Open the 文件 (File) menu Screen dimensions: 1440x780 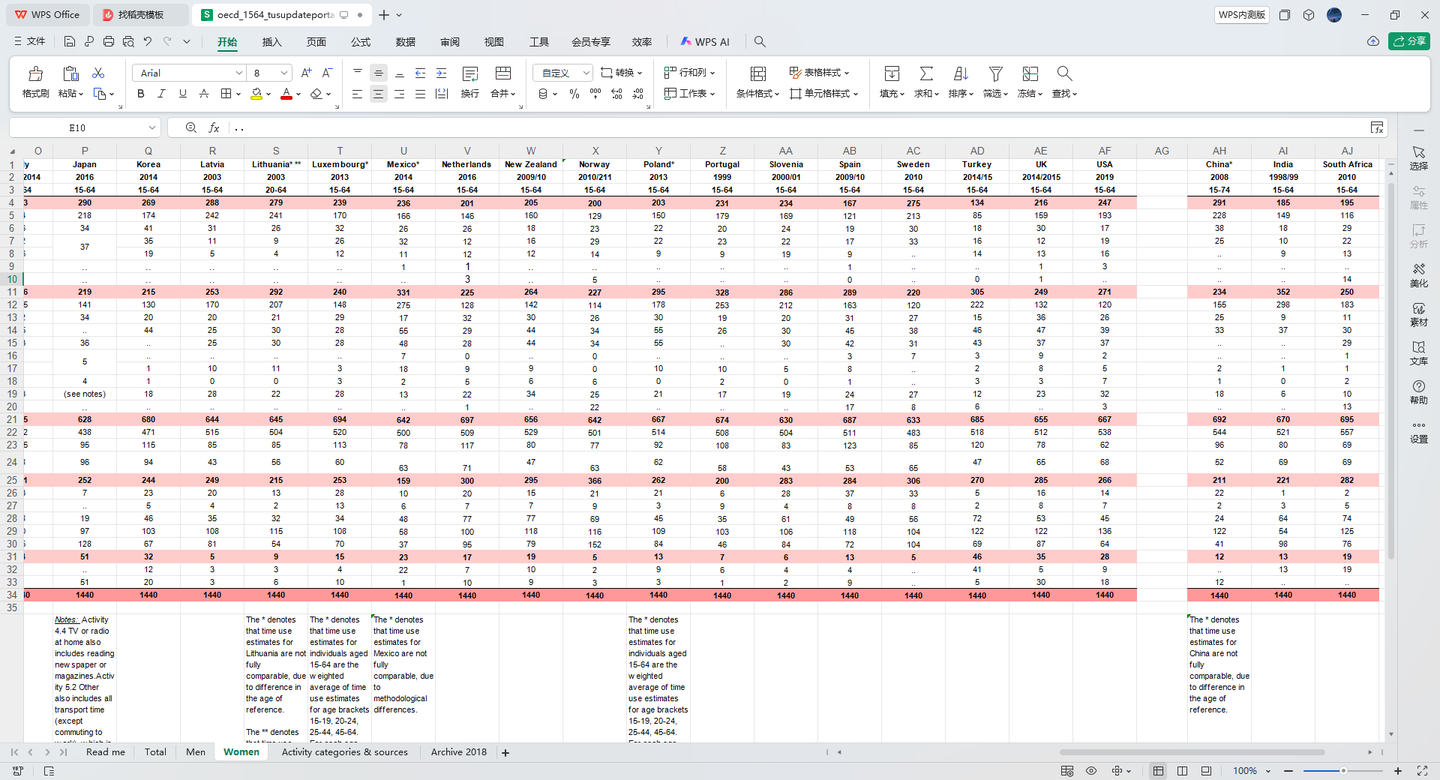(29, 42)
